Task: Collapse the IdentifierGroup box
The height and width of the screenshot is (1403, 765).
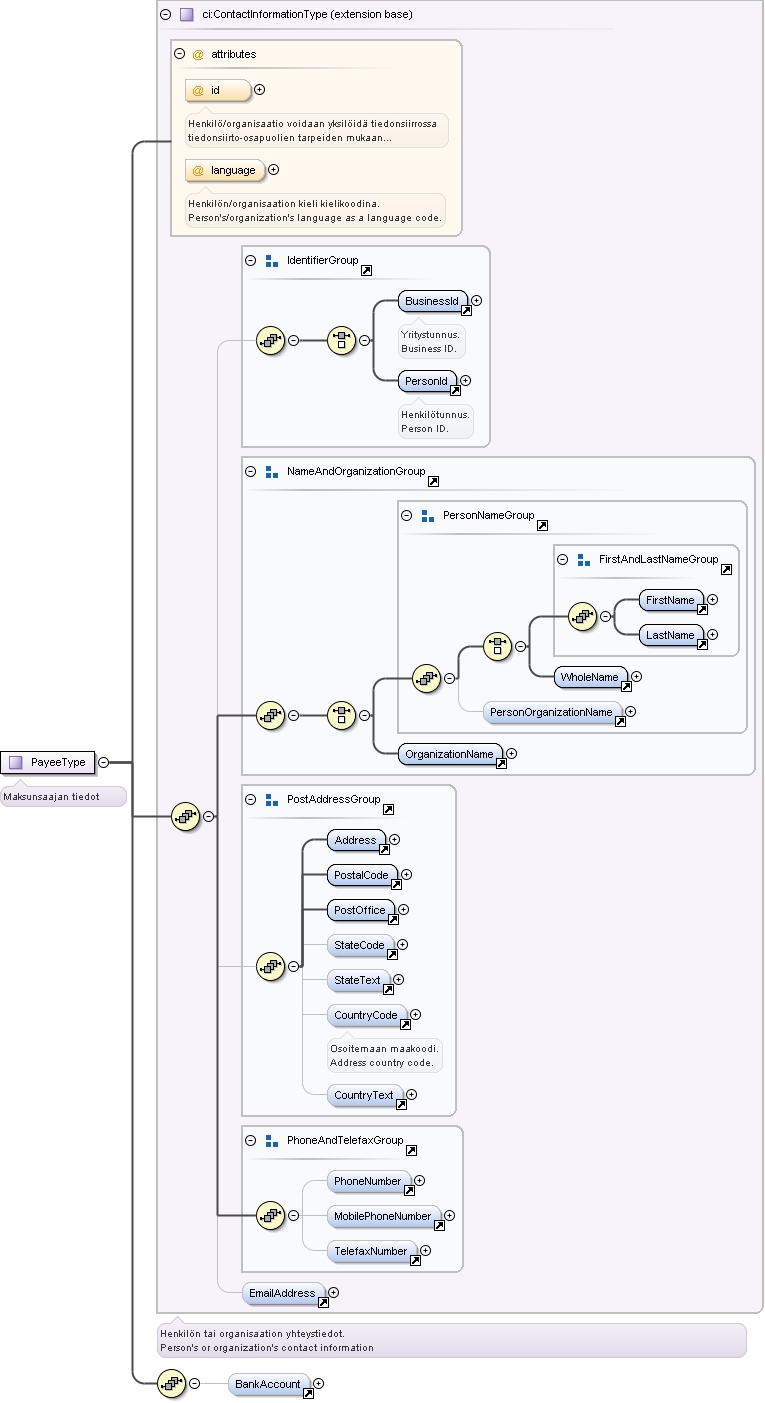Action: [x=250, y=260]
